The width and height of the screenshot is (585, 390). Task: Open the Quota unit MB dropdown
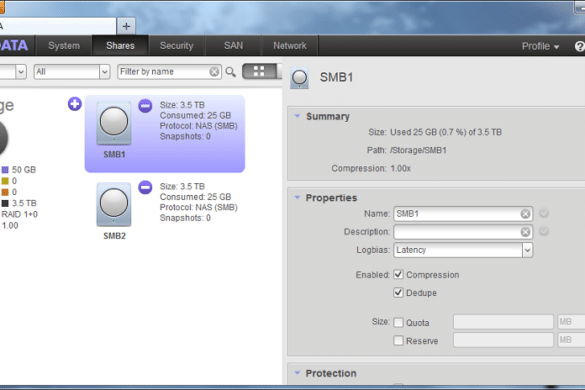pos(571,322)
